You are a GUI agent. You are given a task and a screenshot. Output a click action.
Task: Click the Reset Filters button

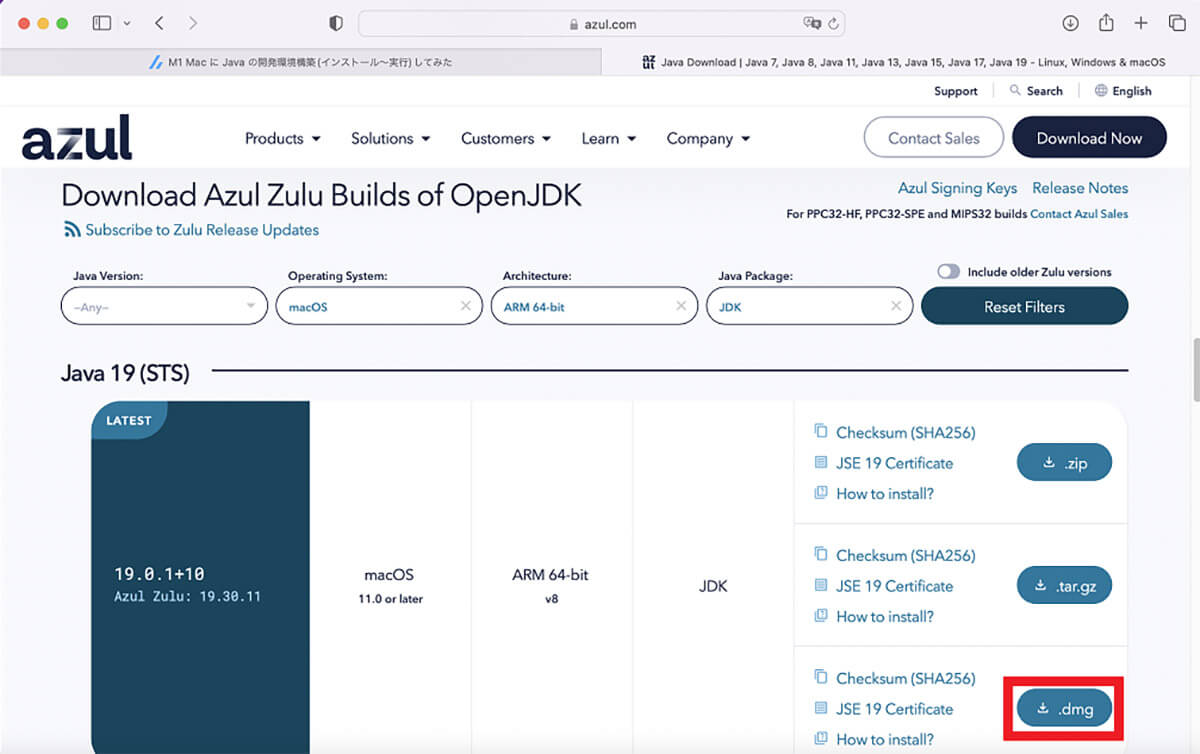[x=1024, y=307]
